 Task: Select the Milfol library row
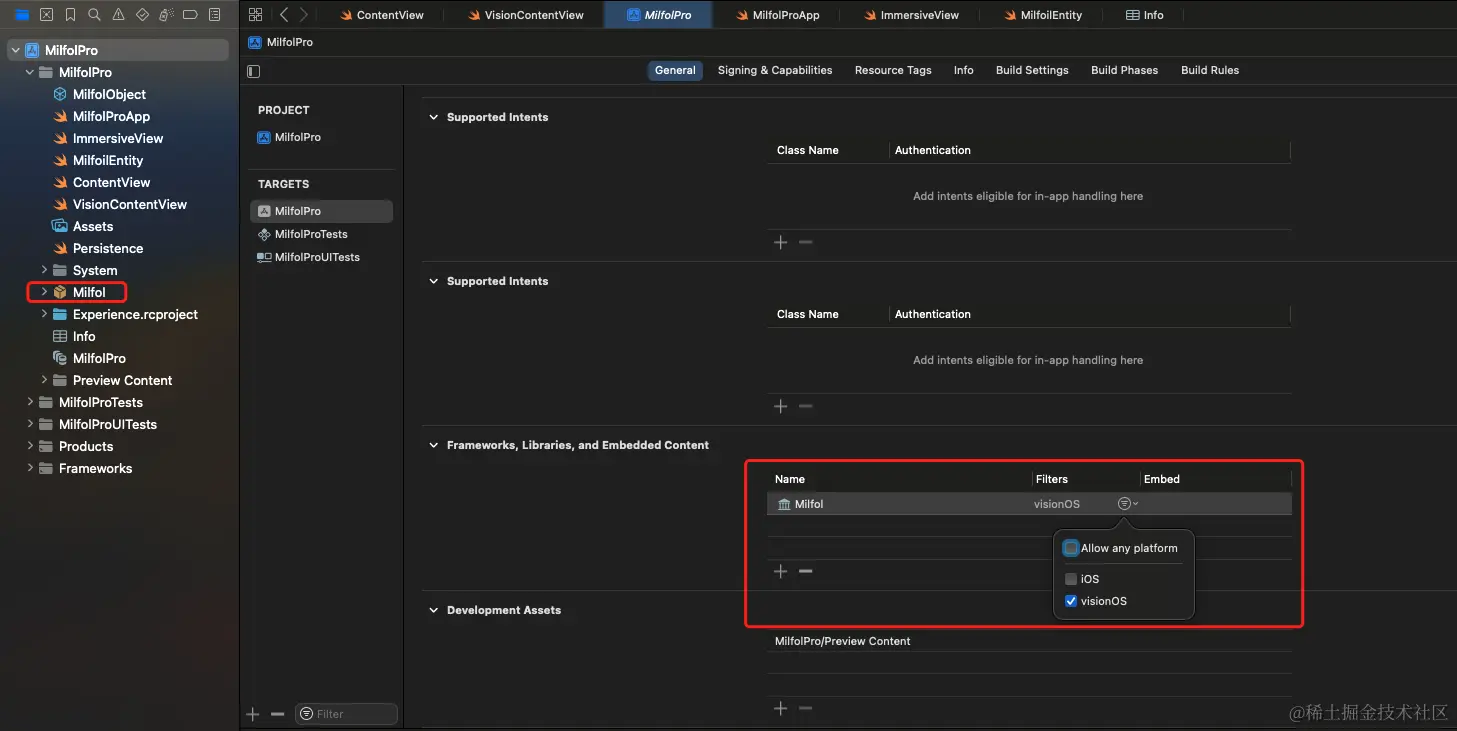(x=1029, y=504)
